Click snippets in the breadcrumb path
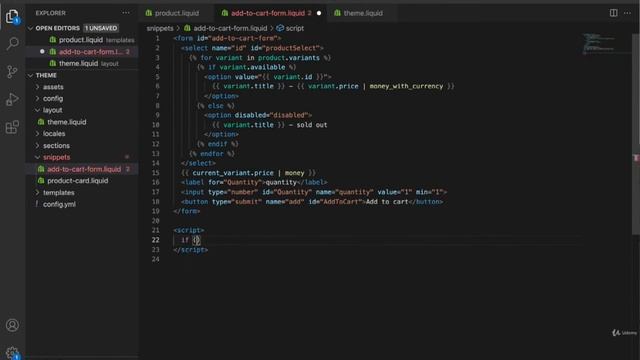640x360 pixels. pos(160,28)
